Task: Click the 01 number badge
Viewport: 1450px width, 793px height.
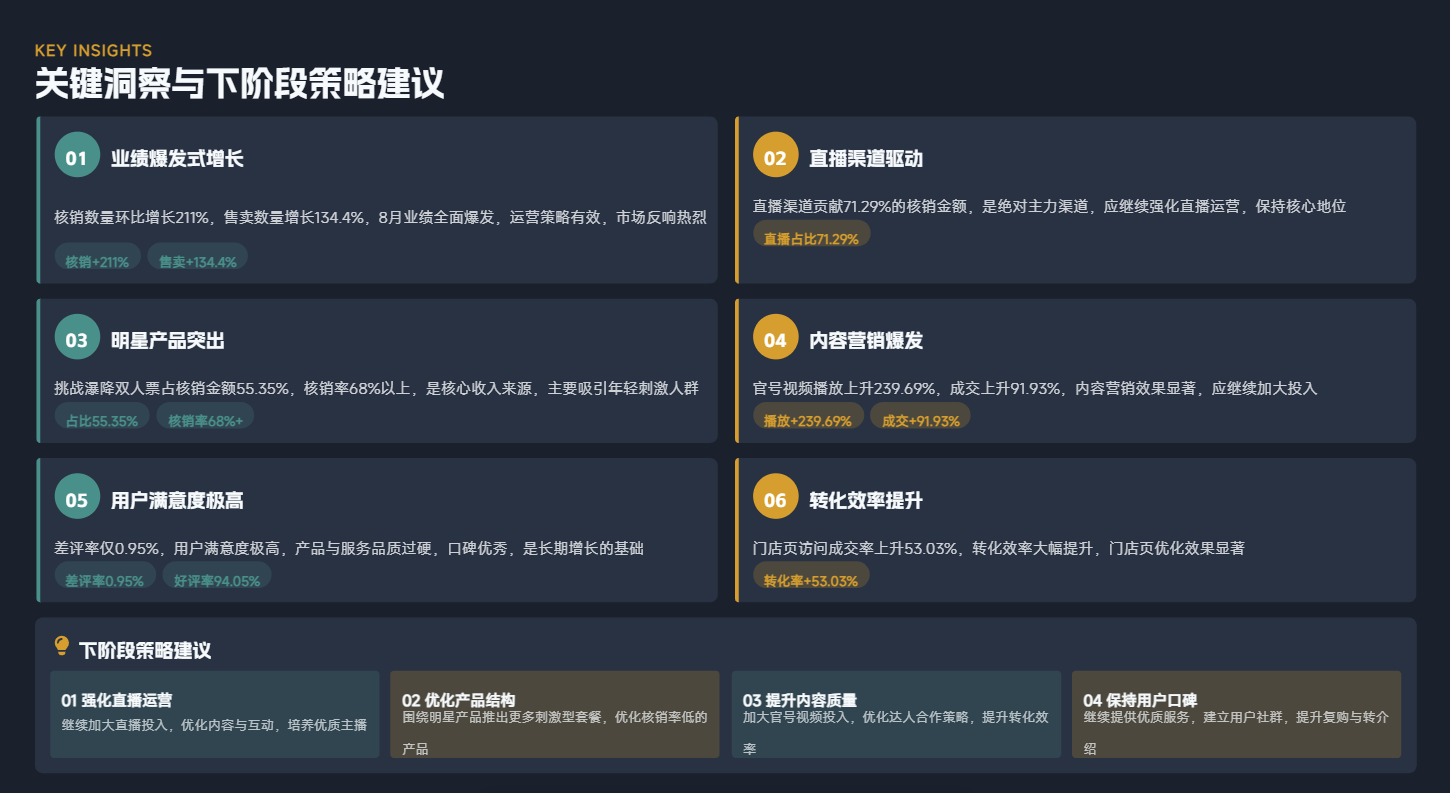Action: click(x=77, y=155)
